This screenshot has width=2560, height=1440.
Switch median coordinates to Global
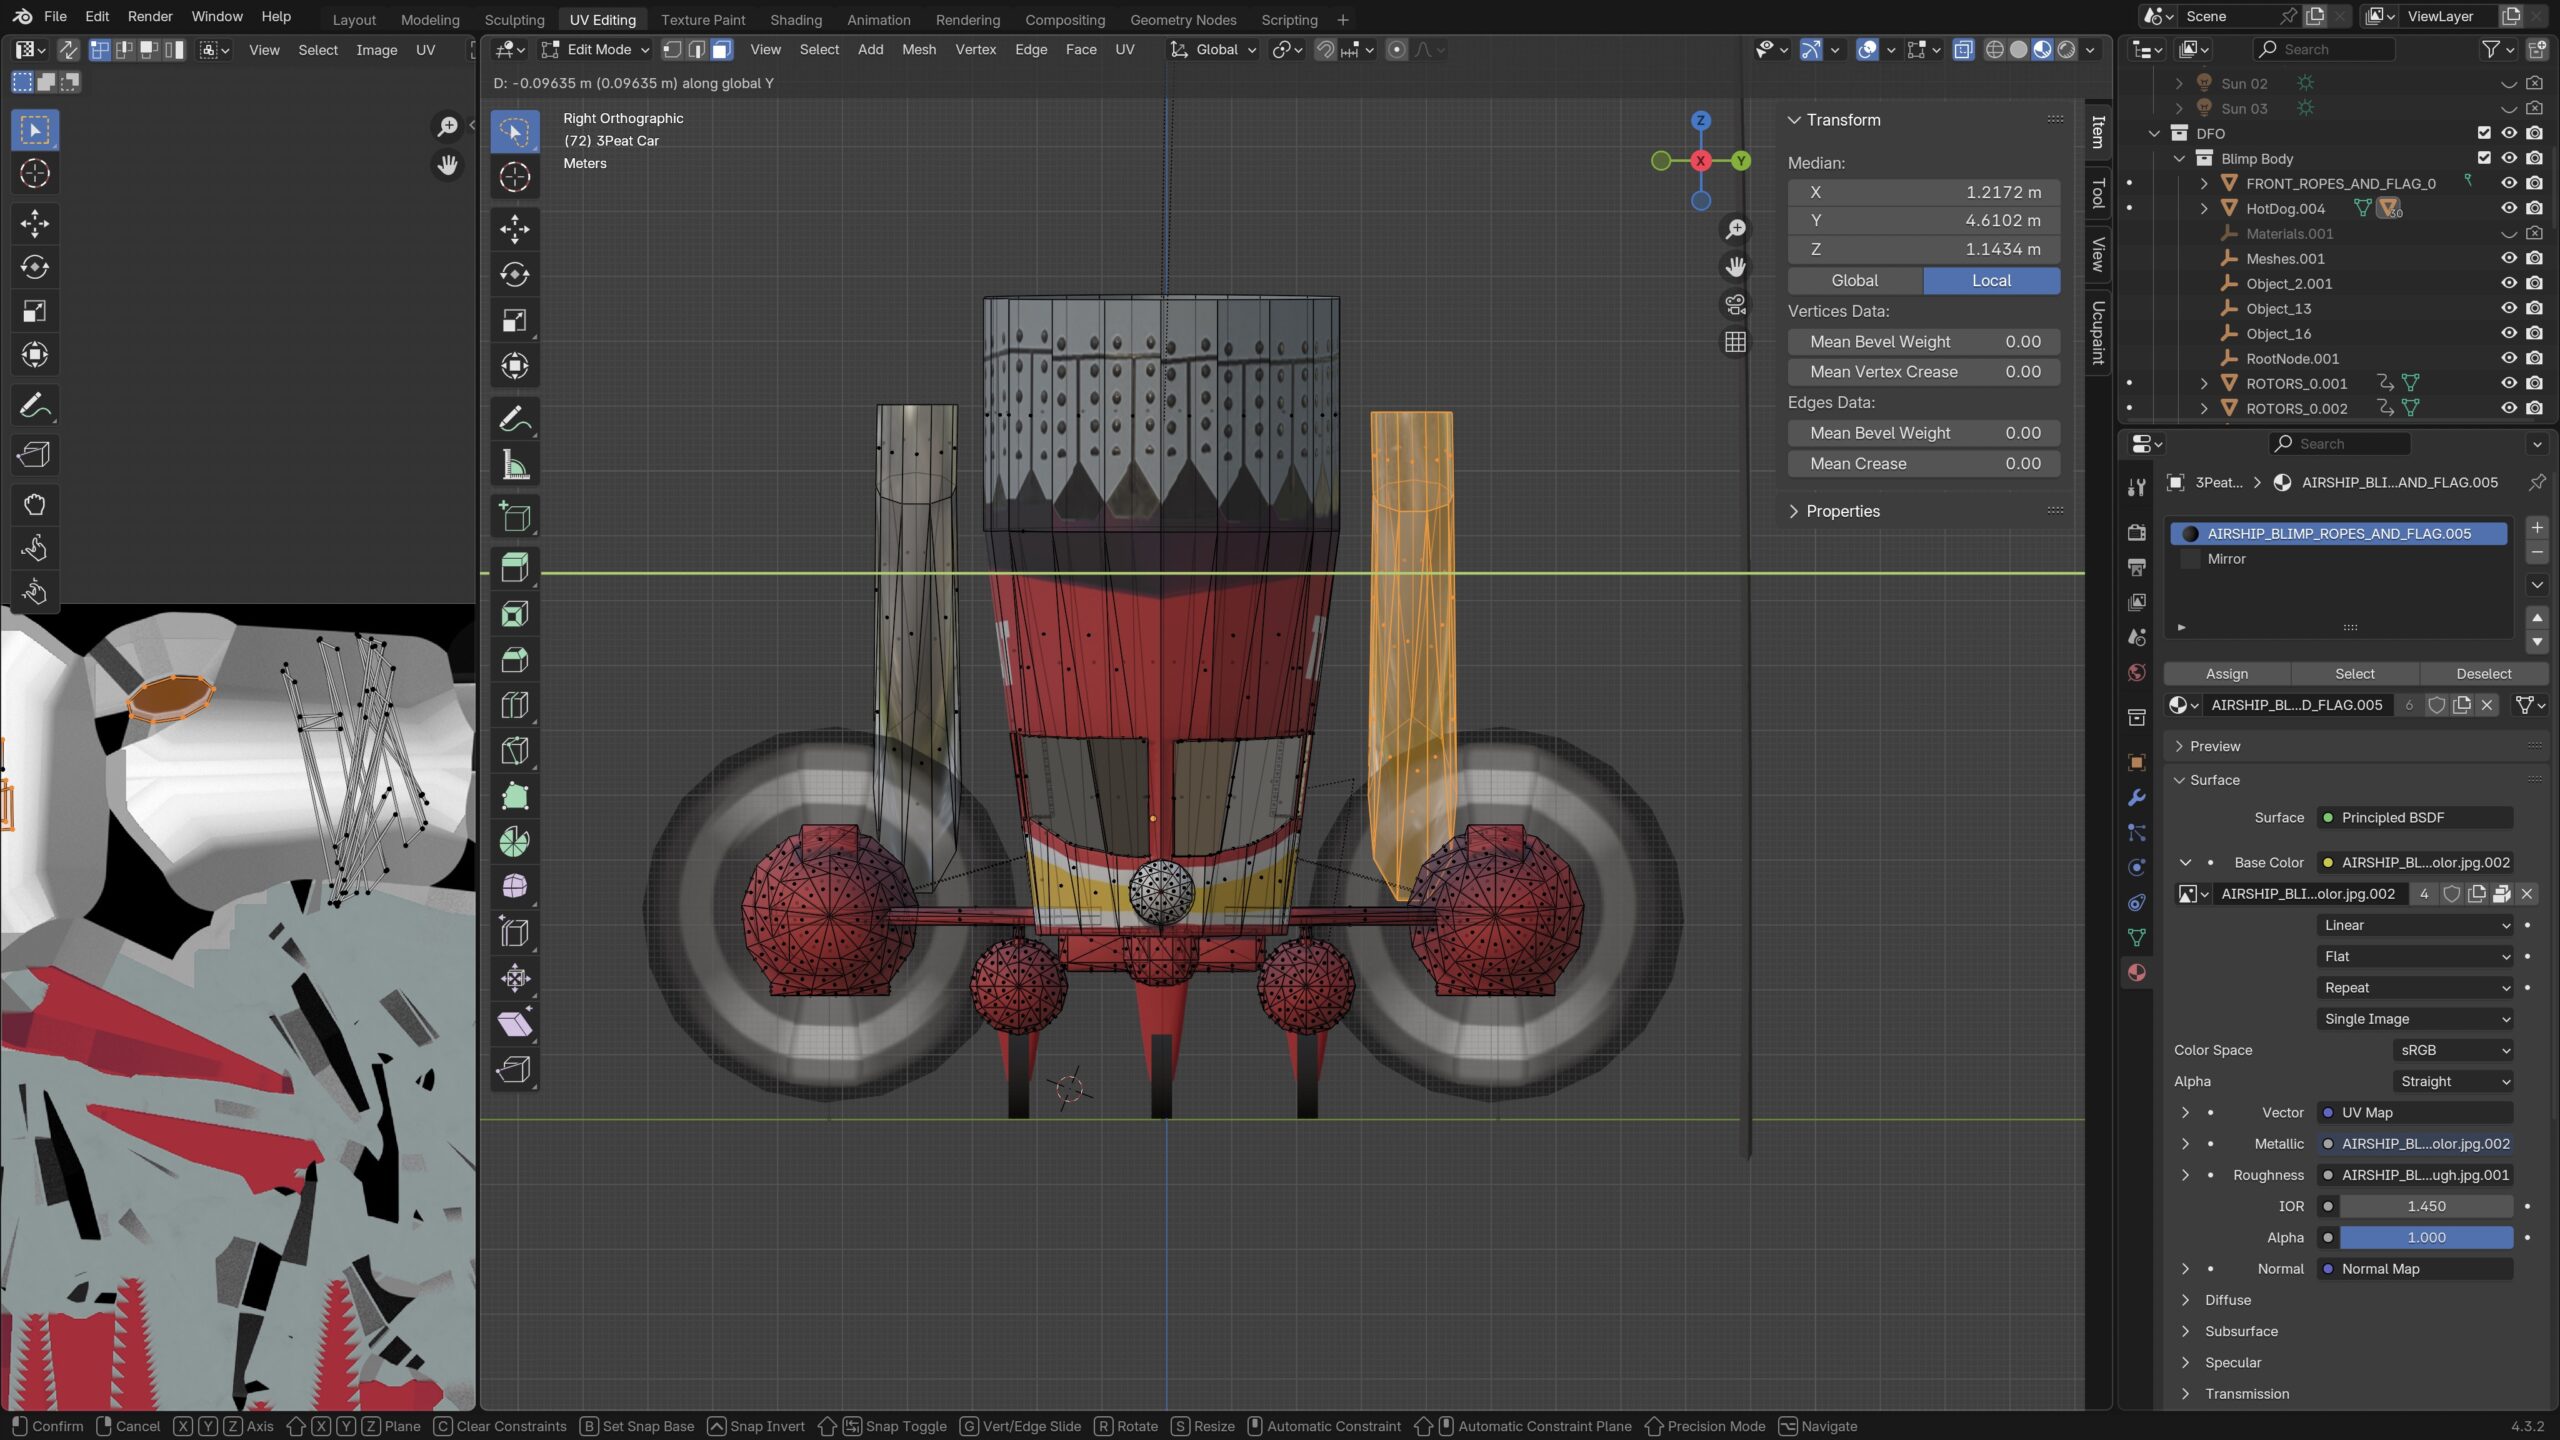(x=1853, y=280)
